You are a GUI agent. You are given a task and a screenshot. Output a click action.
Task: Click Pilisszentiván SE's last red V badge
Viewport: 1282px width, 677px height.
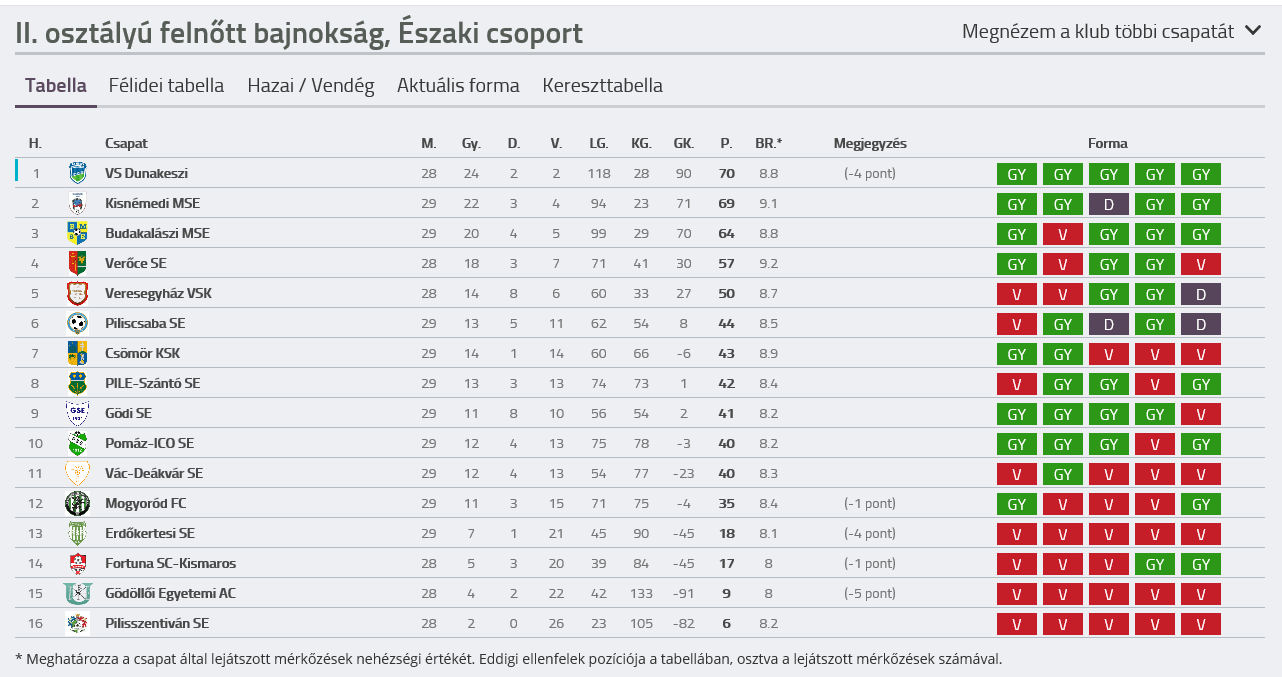1201,624
